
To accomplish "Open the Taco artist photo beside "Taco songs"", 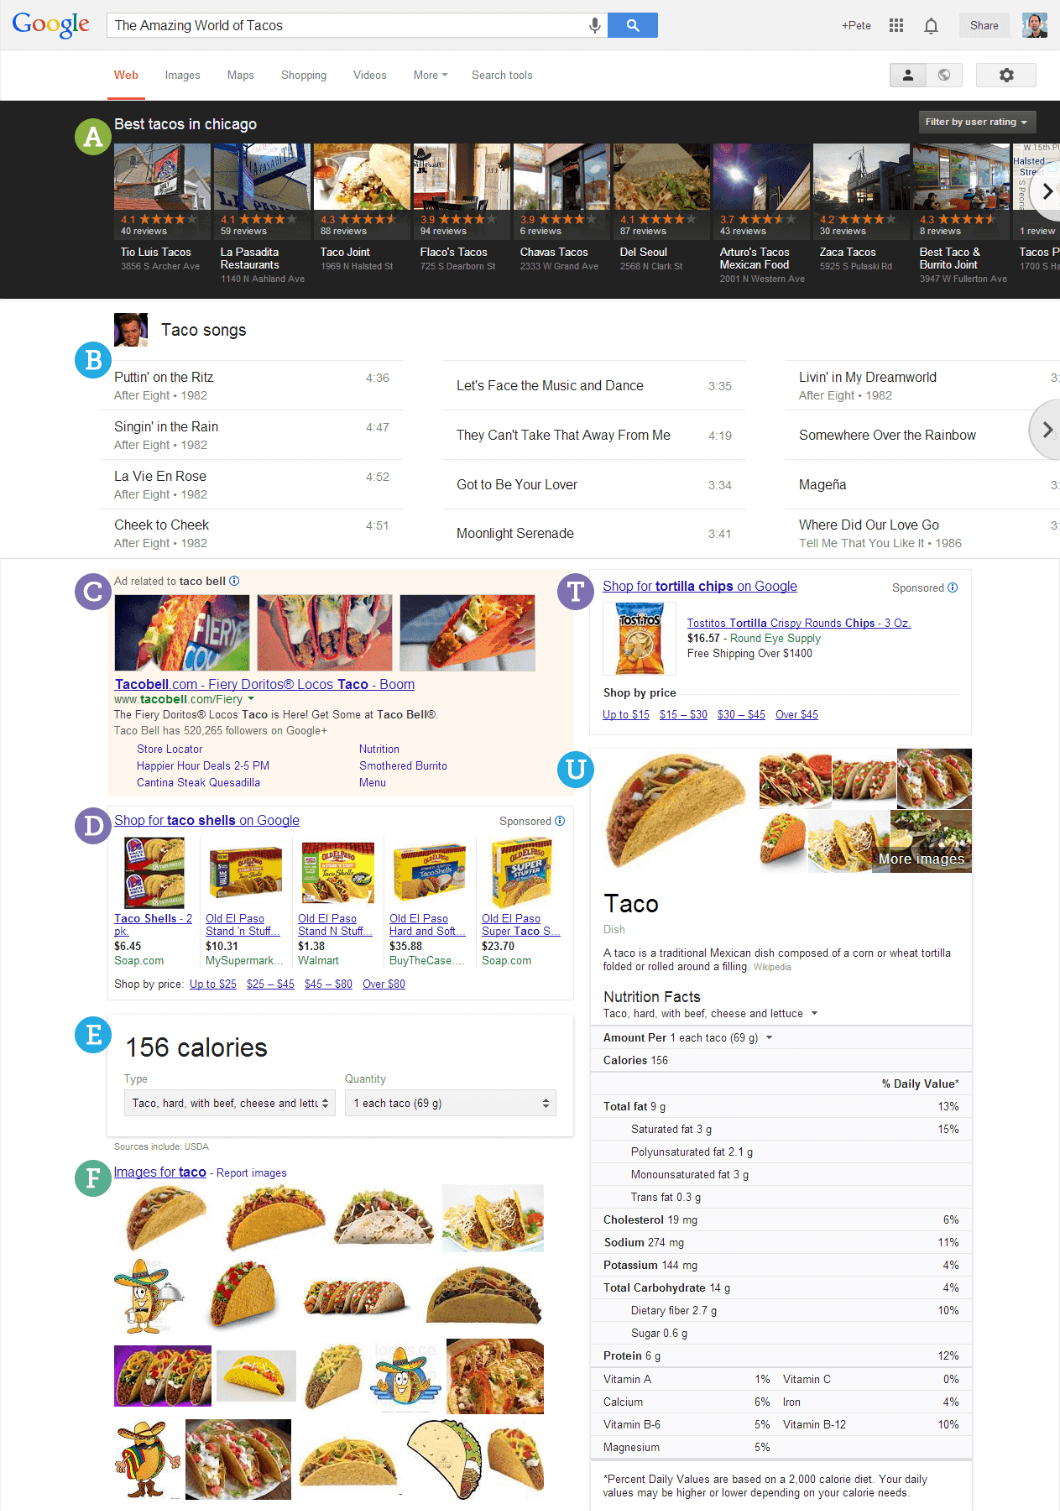I will click(131, 329).
